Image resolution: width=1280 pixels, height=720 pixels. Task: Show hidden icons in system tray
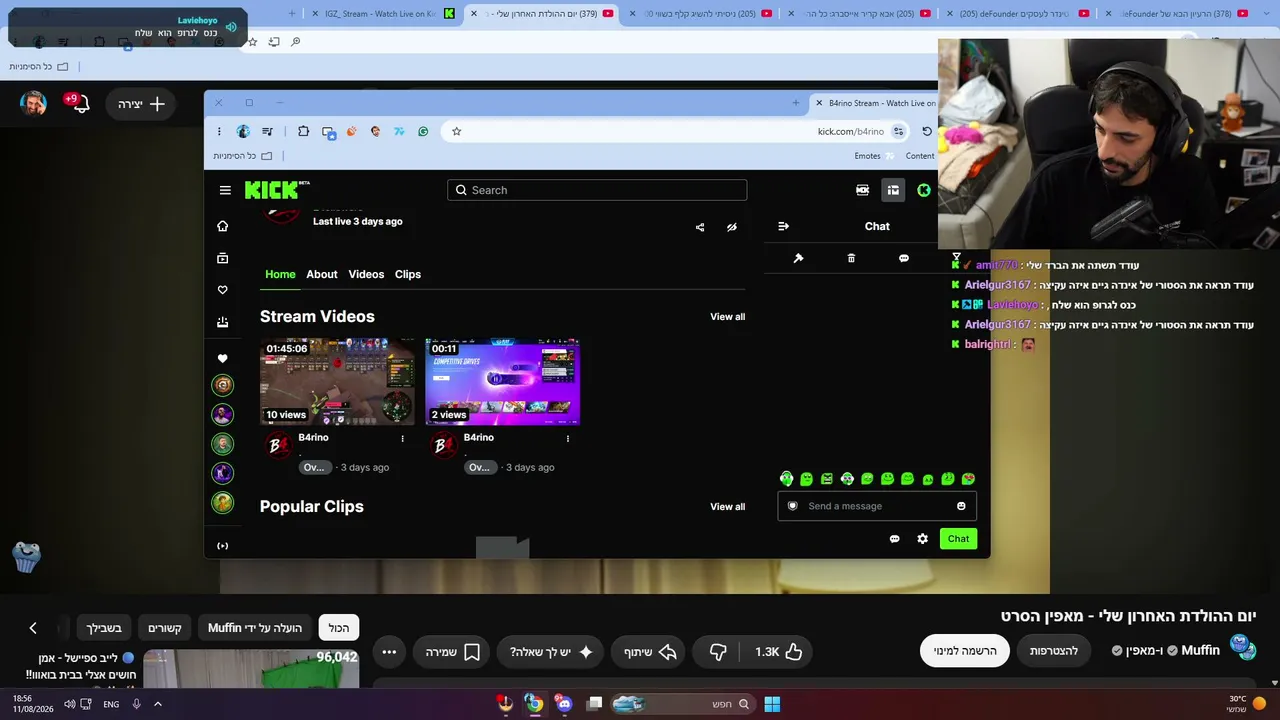[157, 704]
